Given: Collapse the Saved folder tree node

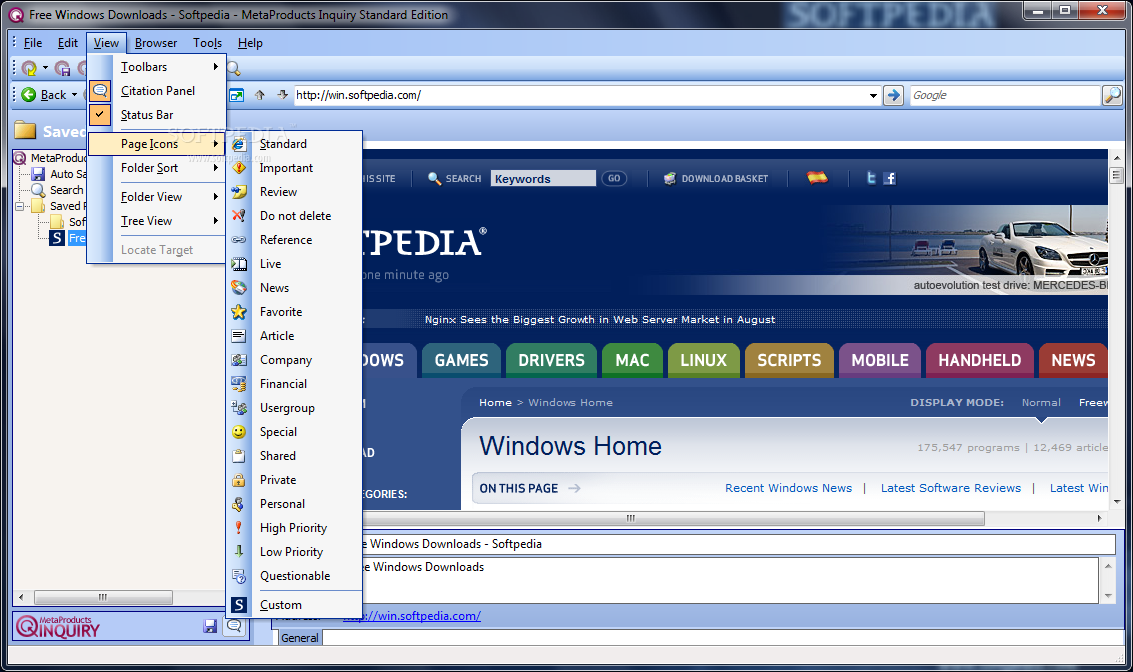Looking at the screenshot, I should point(20,207).
